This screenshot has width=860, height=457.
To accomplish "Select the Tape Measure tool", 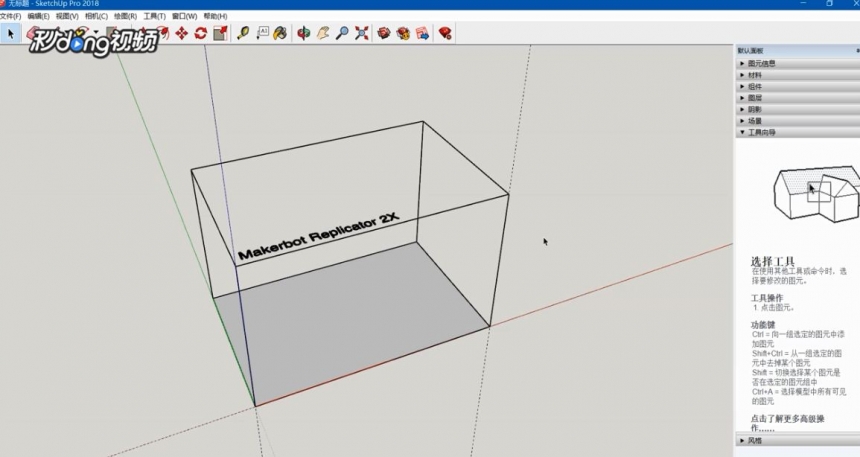I will [x=243, y=33].
